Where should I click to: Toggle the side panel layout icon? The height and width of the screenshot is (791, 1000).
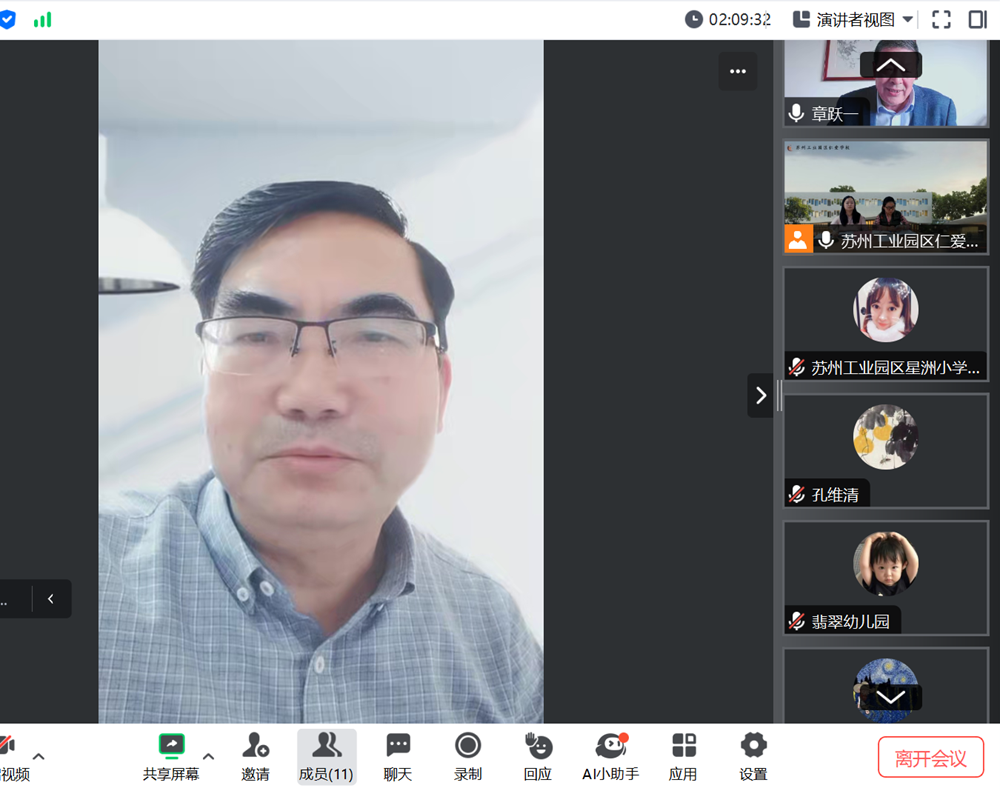click(977, 19)
